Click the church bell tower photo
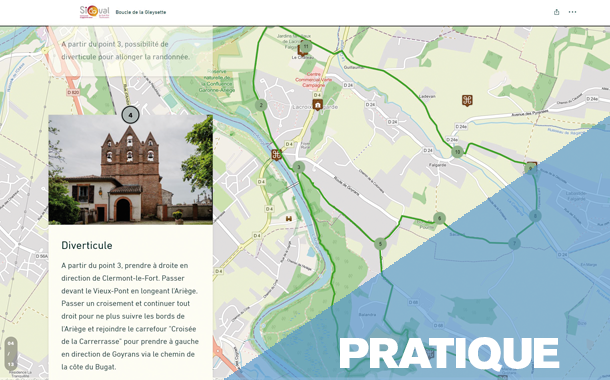The width and height of the screenshot is (610, 380). coord(131,170)
